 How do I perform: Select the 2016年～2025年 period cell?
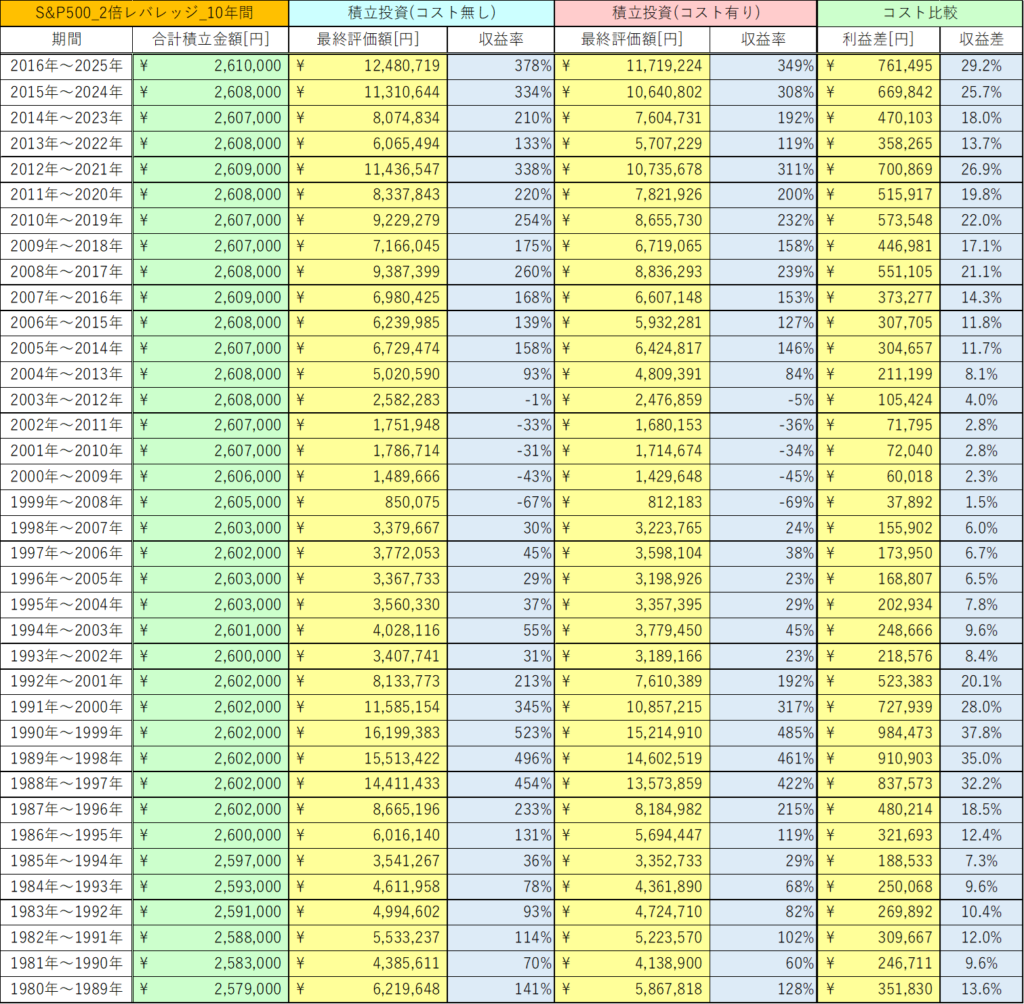[x=66, y=66]
